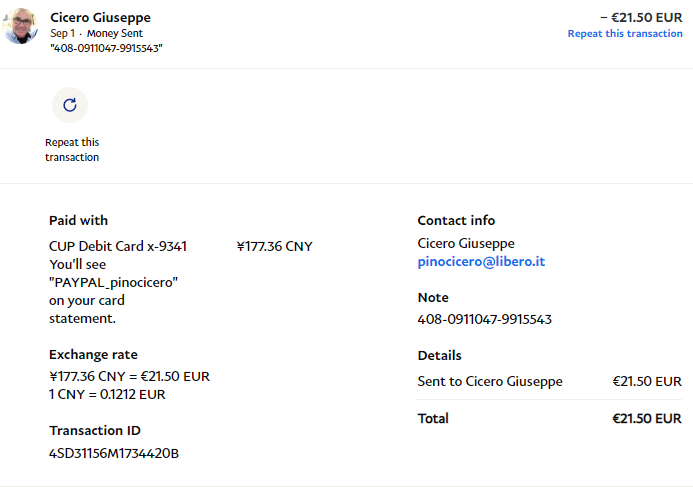Click the circular repeat arrow icon
Viewport: 693px width, 487px height.
(70, 105)
